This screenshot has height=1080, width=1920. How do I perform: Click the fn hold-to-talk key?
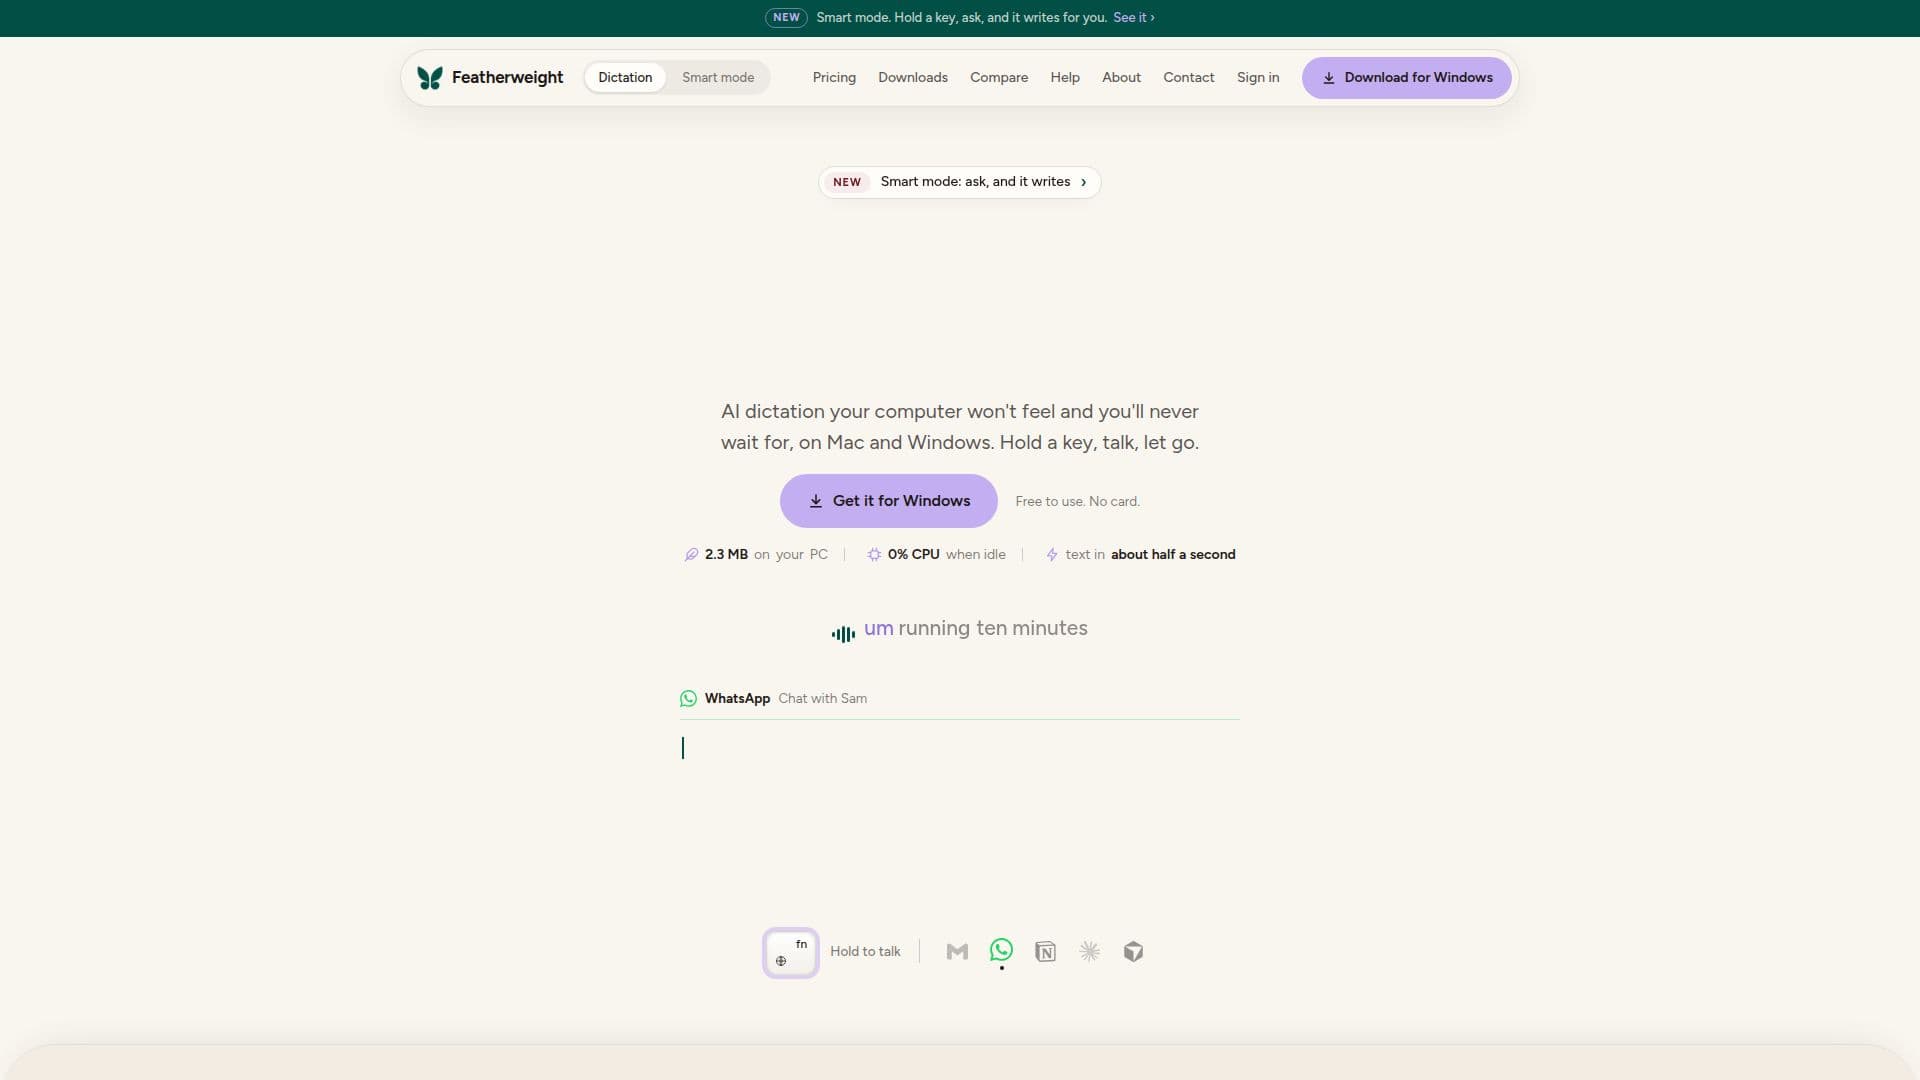pos(791,953)
